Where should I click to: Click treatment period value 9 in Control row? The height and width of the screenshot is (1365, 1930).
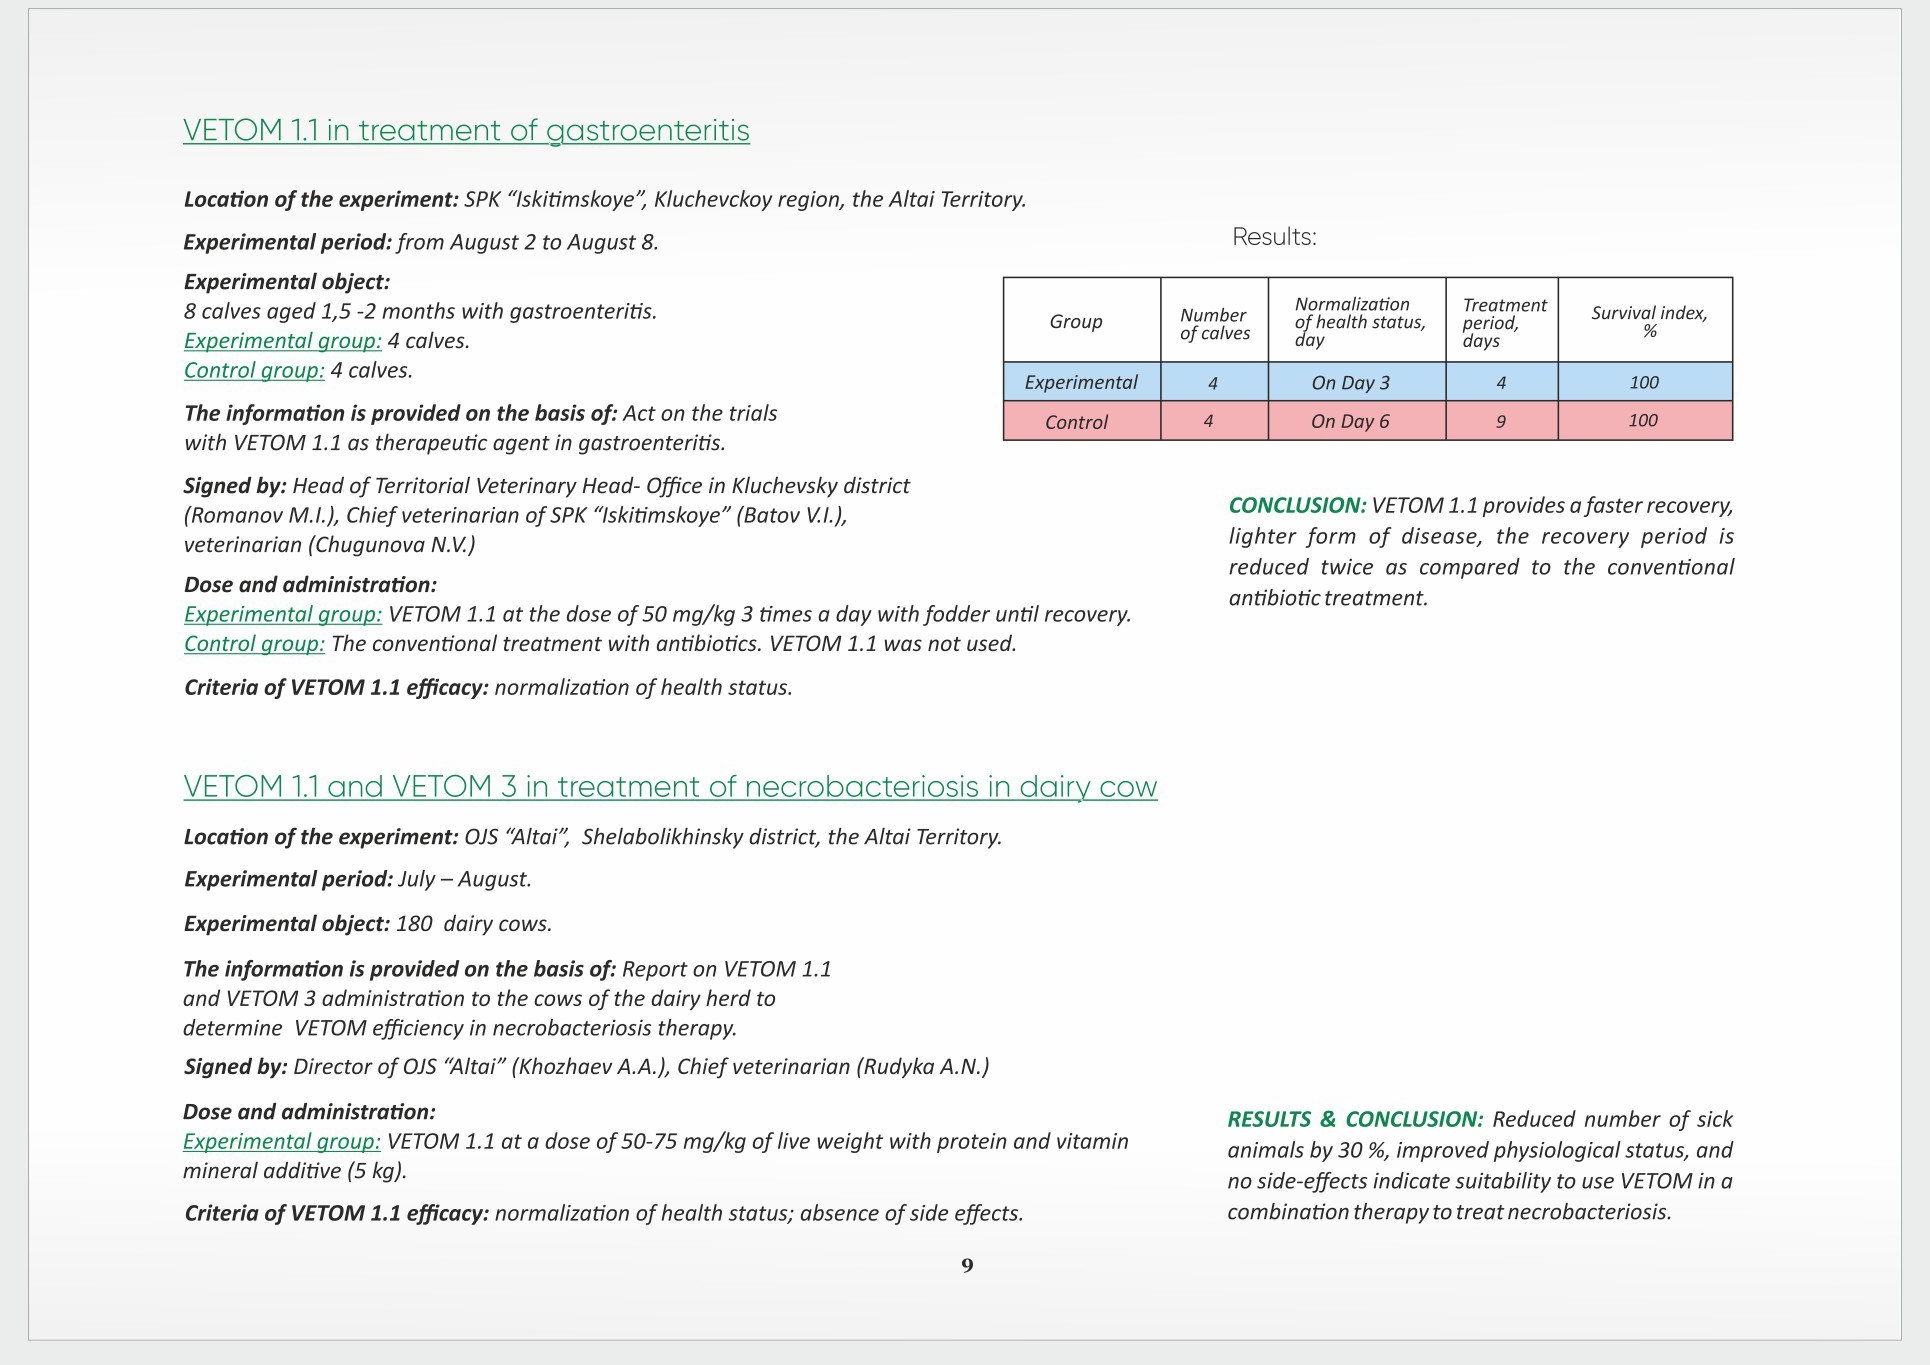tap(1502, 421)
